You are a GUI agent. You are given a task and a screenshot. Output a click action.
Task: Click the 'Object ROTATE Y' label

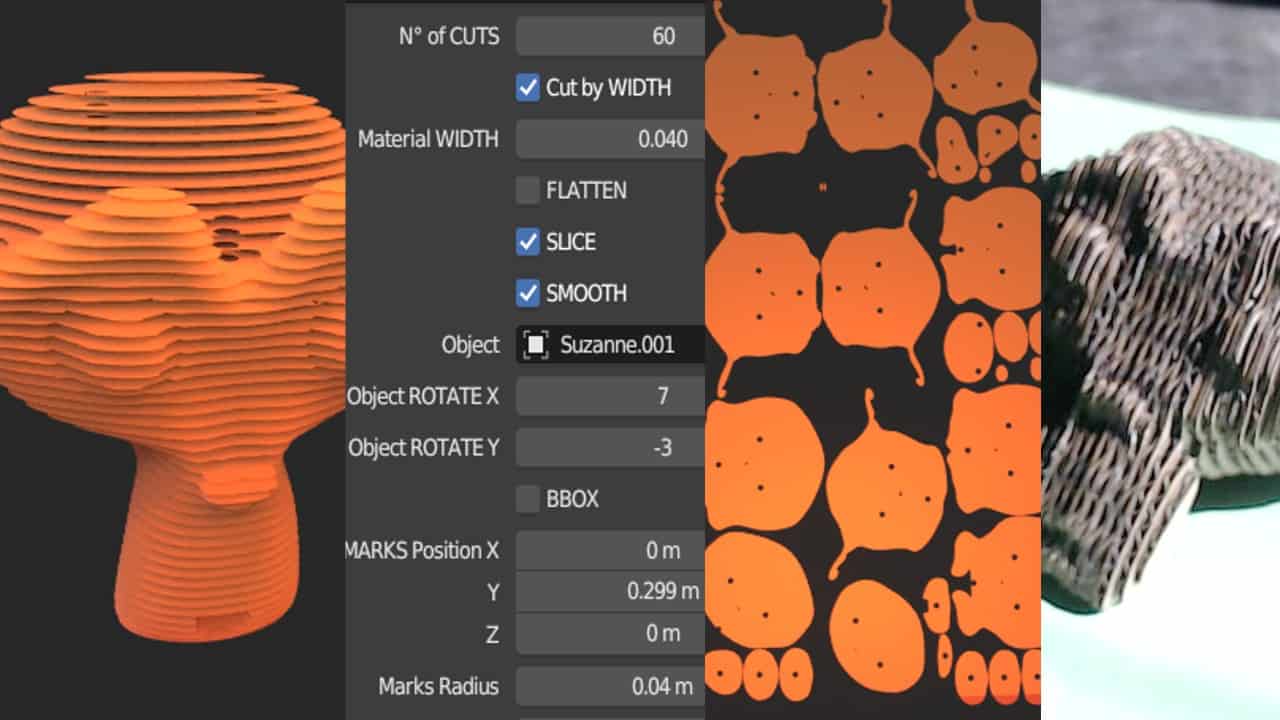click(x=422, y=448)
